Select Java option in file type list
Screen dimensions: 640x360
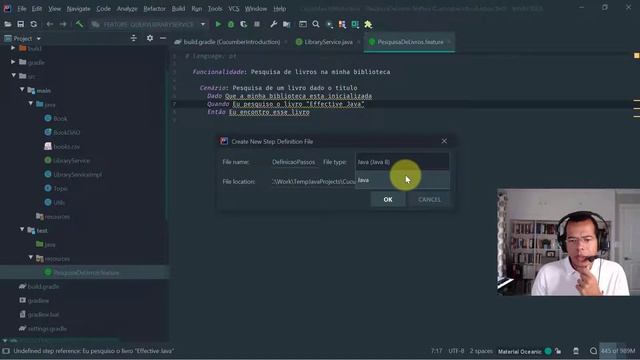pyautogui.click(x=402, y=180)
